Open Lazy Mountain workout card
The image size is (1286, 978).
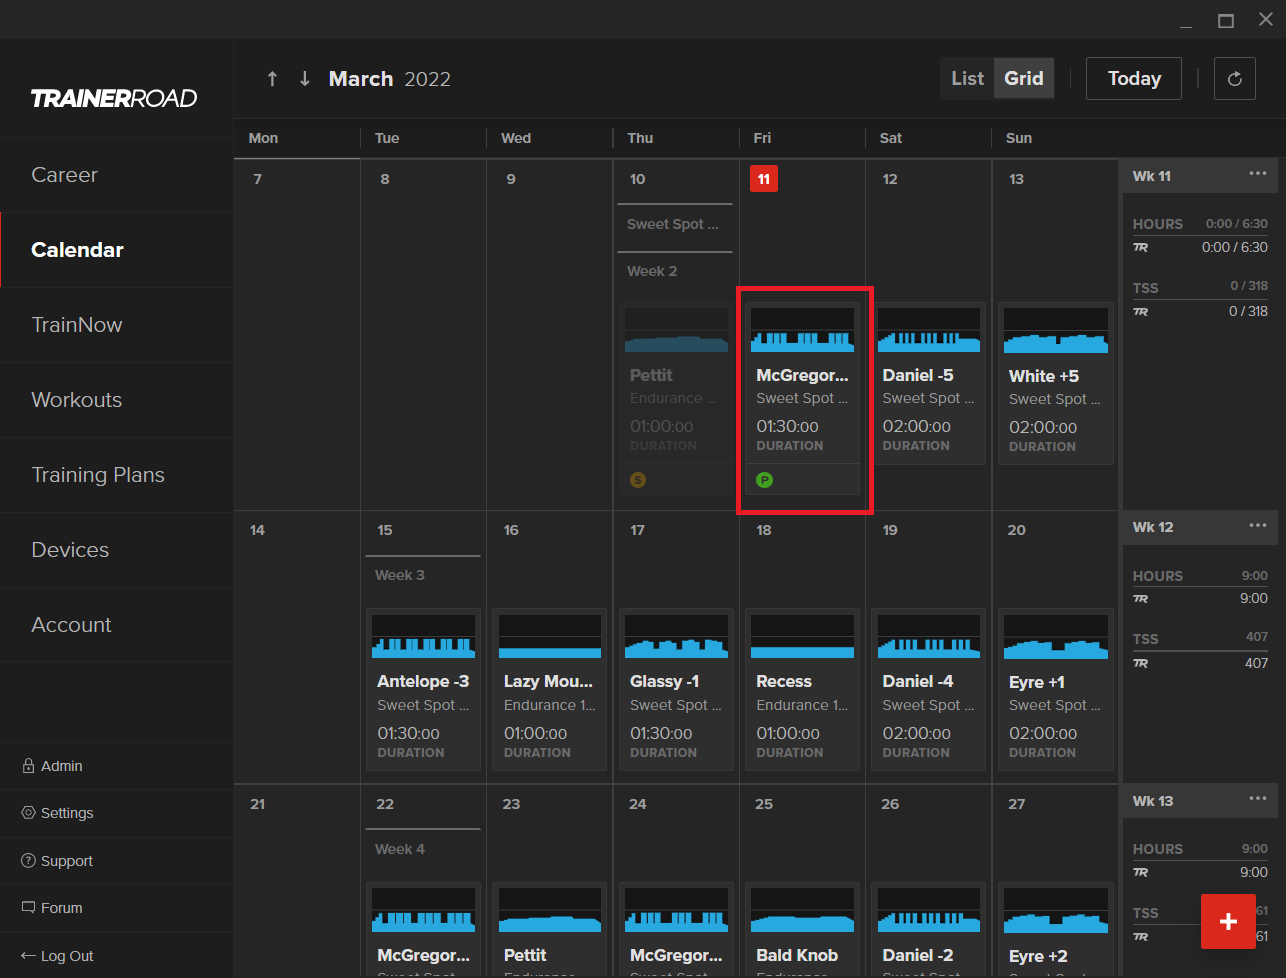[x=550, y=689]
